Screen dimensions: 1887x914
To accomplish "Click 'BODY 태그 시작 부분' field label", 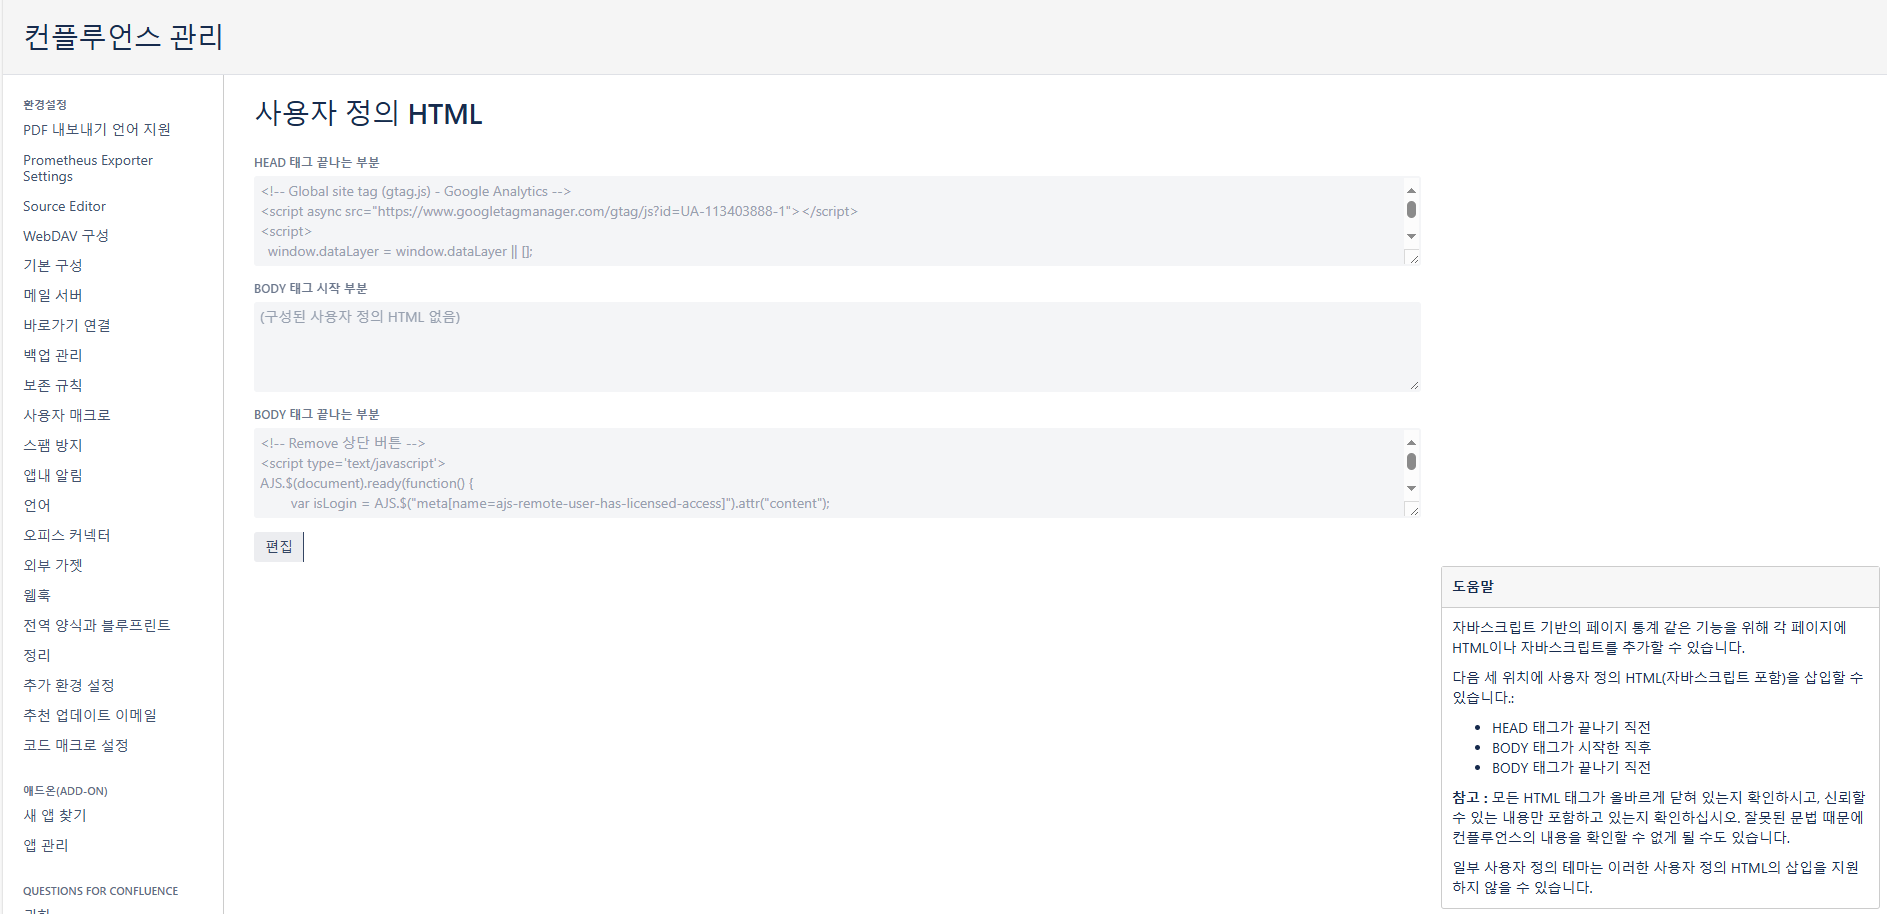I will click(x=311, y=288).
